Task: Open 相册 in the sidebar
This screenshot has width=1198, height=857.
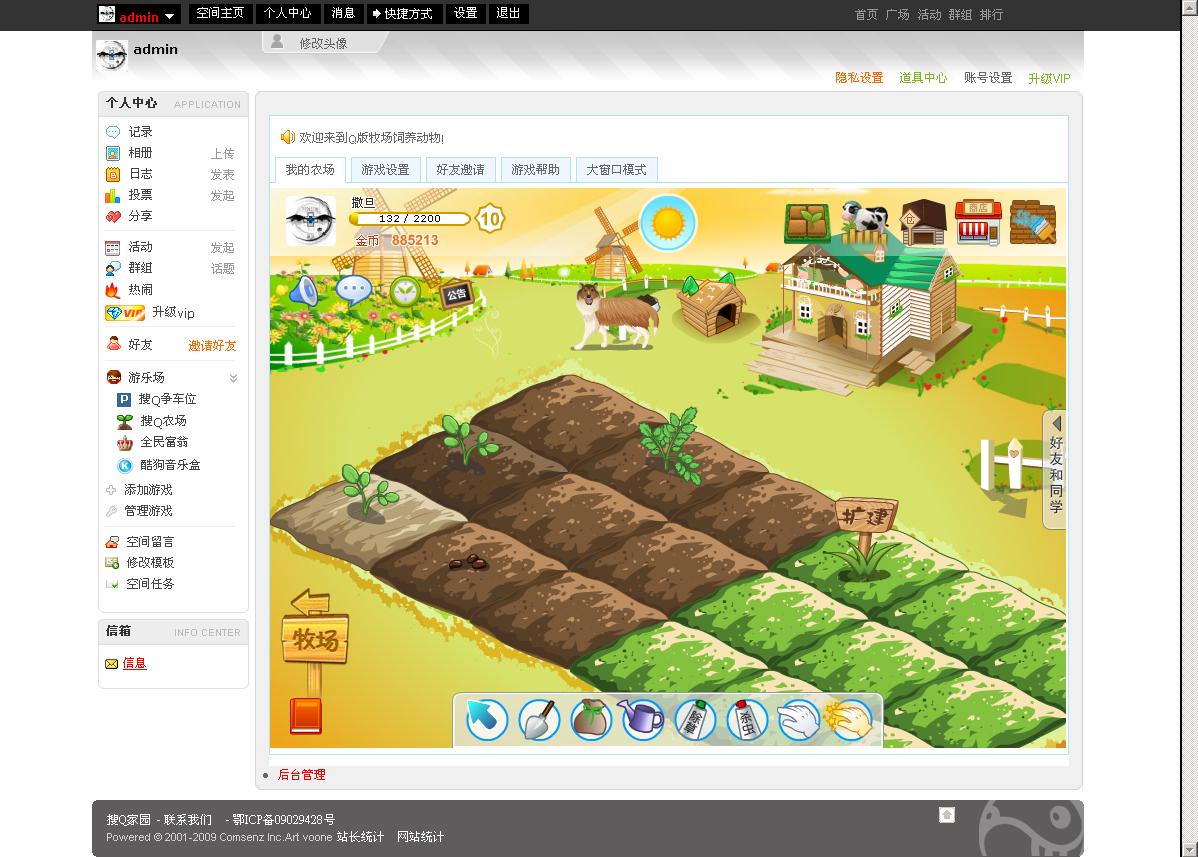Action: [140, 153]
